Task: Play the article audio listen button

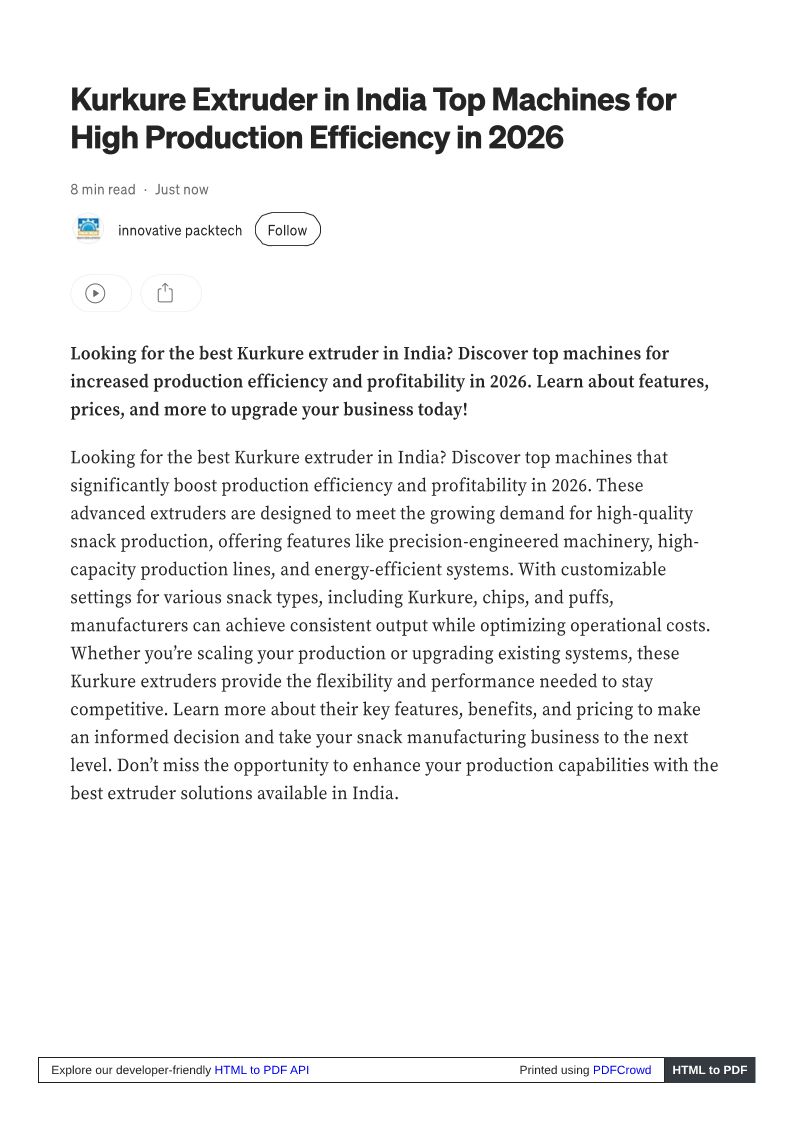Action: (x=95, y=293)
